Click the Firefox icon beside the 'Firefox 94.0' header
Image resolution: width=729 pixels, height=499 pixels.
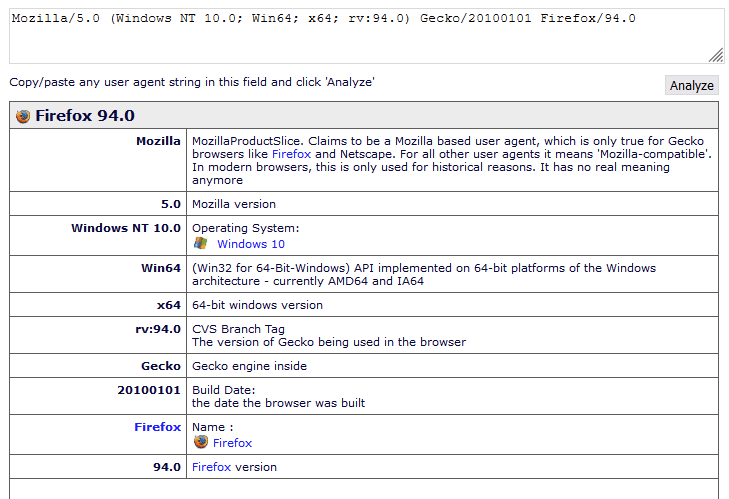[23, 116]
